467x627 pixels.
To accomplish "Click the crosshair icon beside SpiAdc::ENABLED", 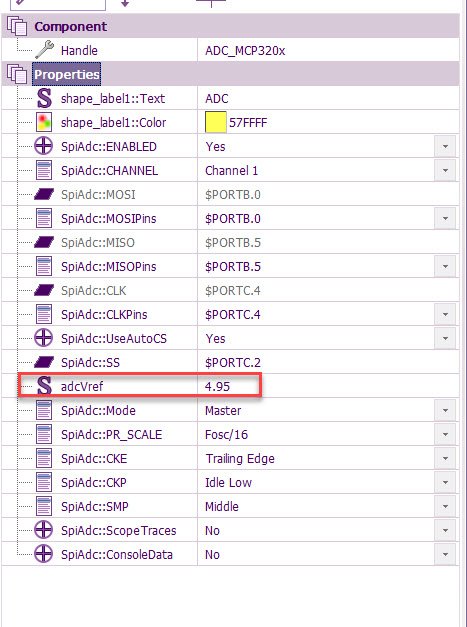I will (x=44, y=146).
